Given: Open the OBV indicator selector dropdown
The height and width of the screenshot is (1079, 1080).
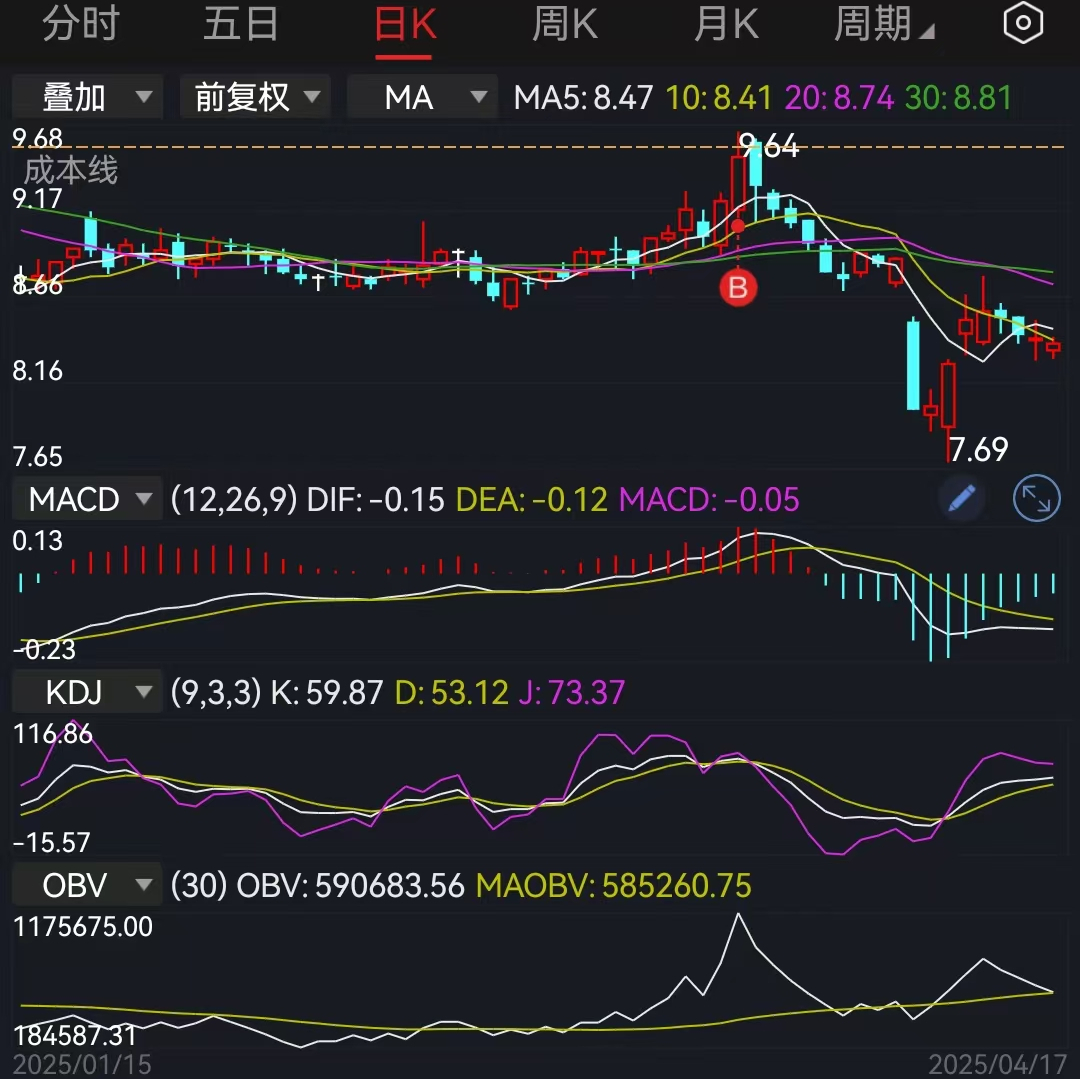Looking at the screenshot, I should point(86,884).
